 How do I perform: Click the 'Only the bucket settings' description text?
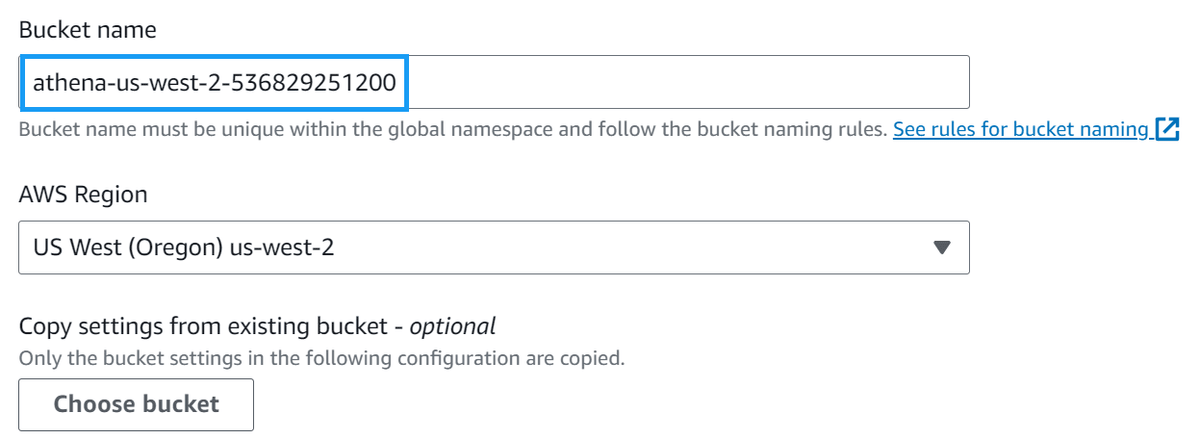[x=321, y=357]
